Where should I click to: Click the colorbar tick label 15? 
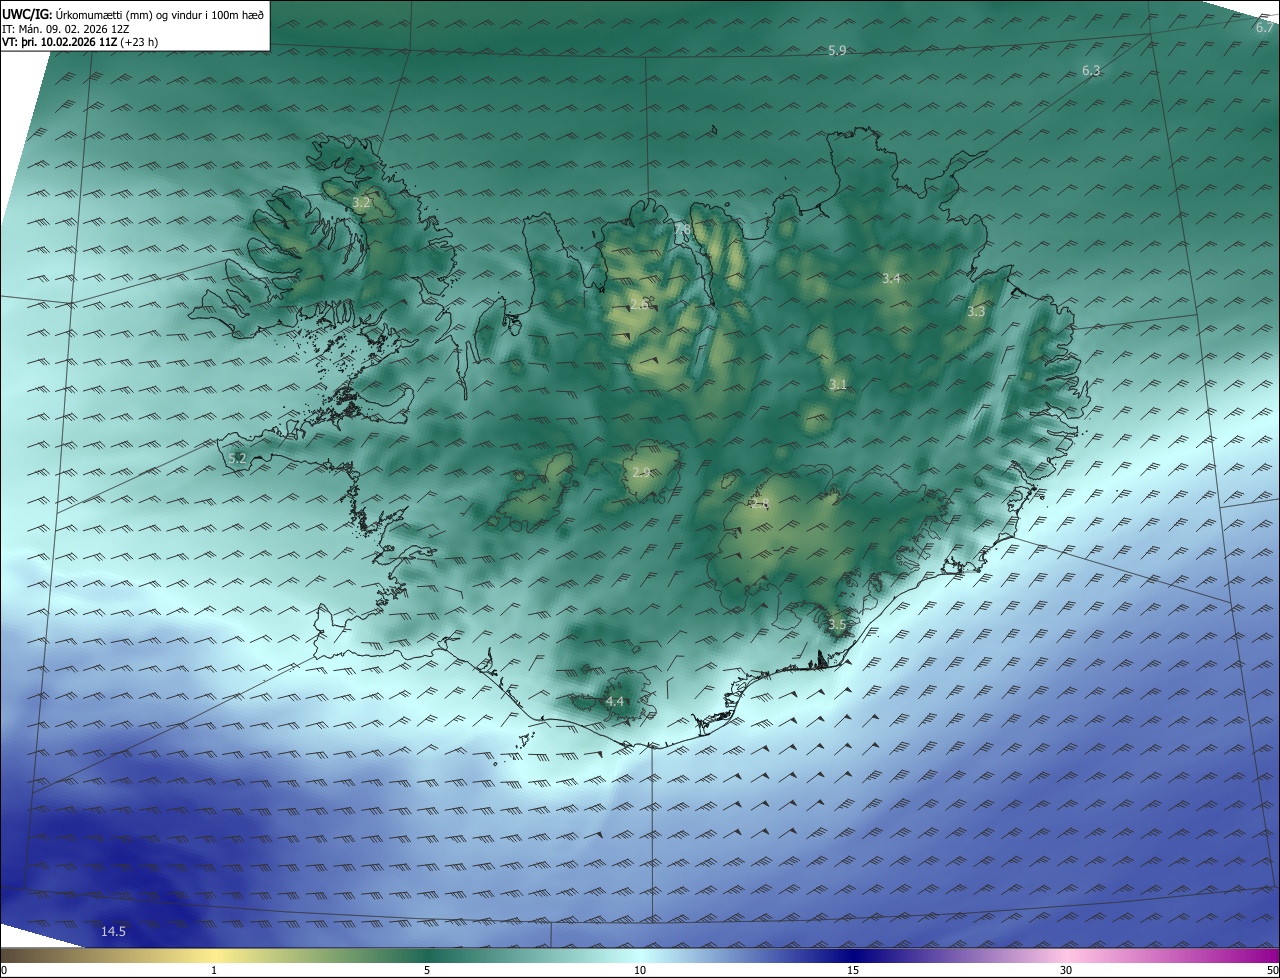pos(853,970)
